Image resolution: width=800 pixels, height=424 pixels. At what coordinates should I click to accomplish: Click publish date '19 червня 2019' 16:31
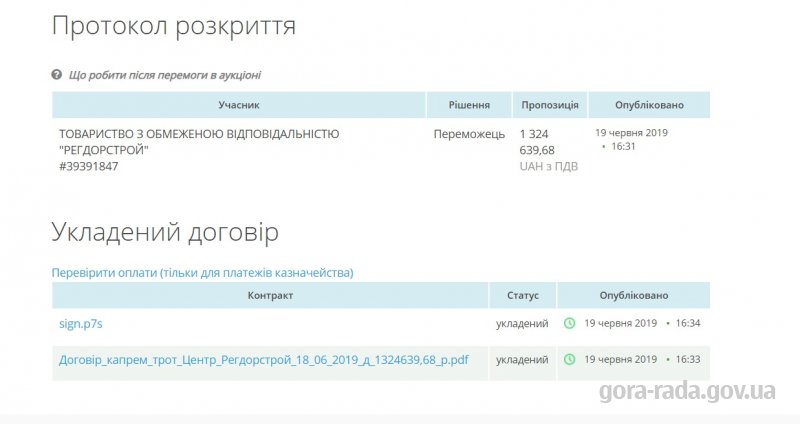[632, 139]
